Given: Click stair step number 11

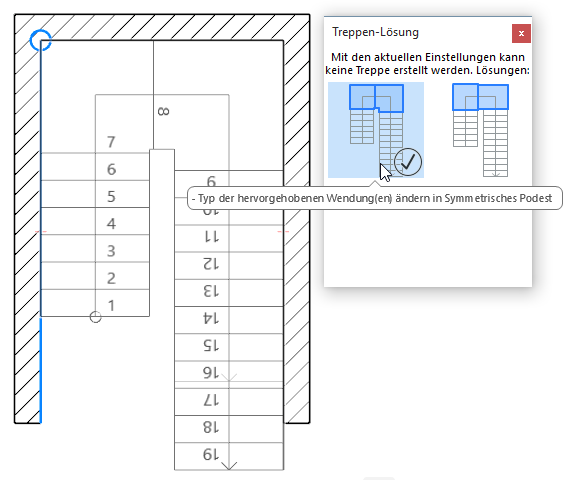Looking at the screenshot, I should 211,237.
